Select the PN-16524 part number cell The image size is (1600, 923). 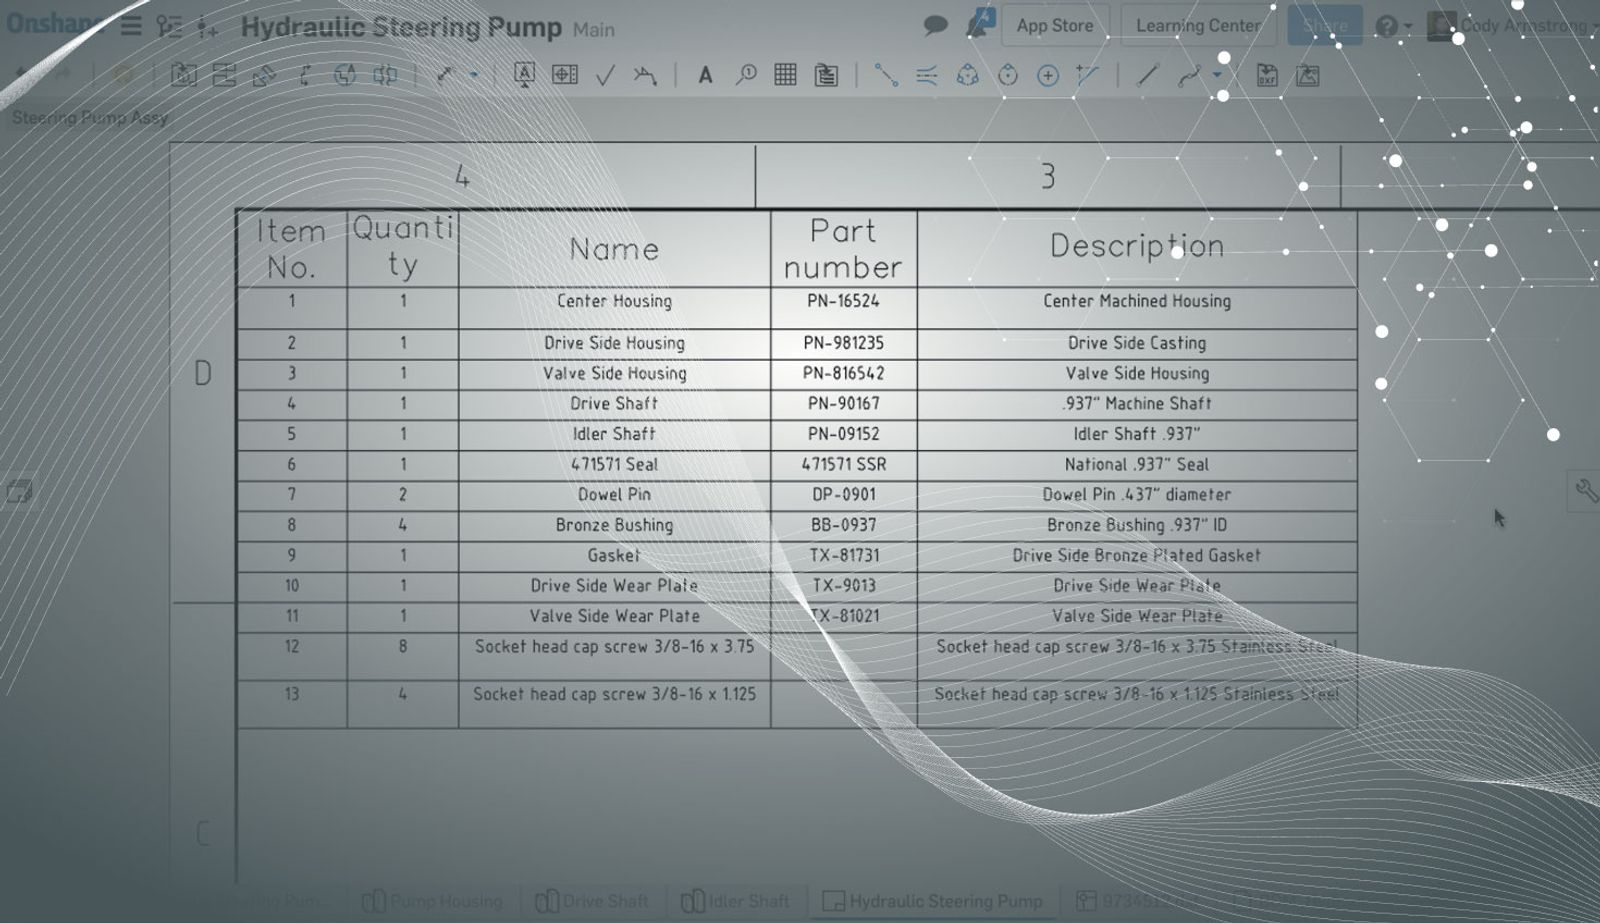pos(843,301)
